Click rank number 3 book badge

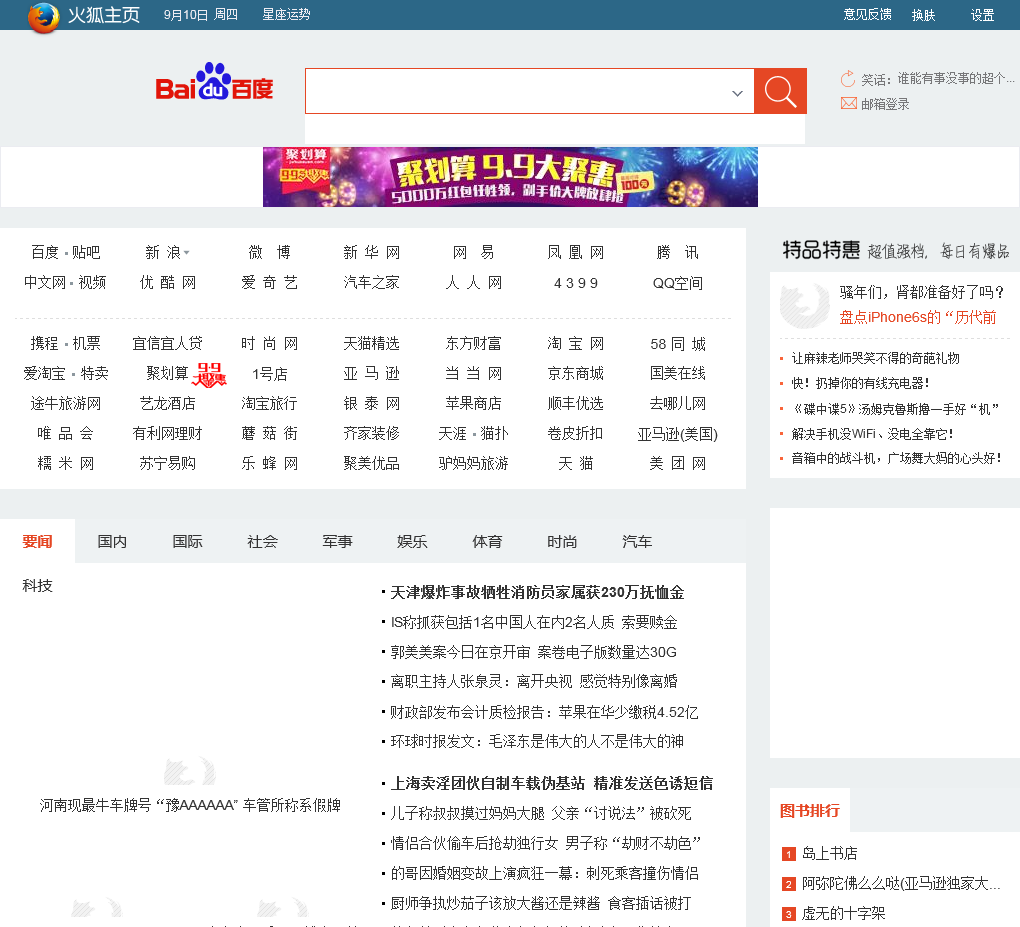tap(788, 914)
